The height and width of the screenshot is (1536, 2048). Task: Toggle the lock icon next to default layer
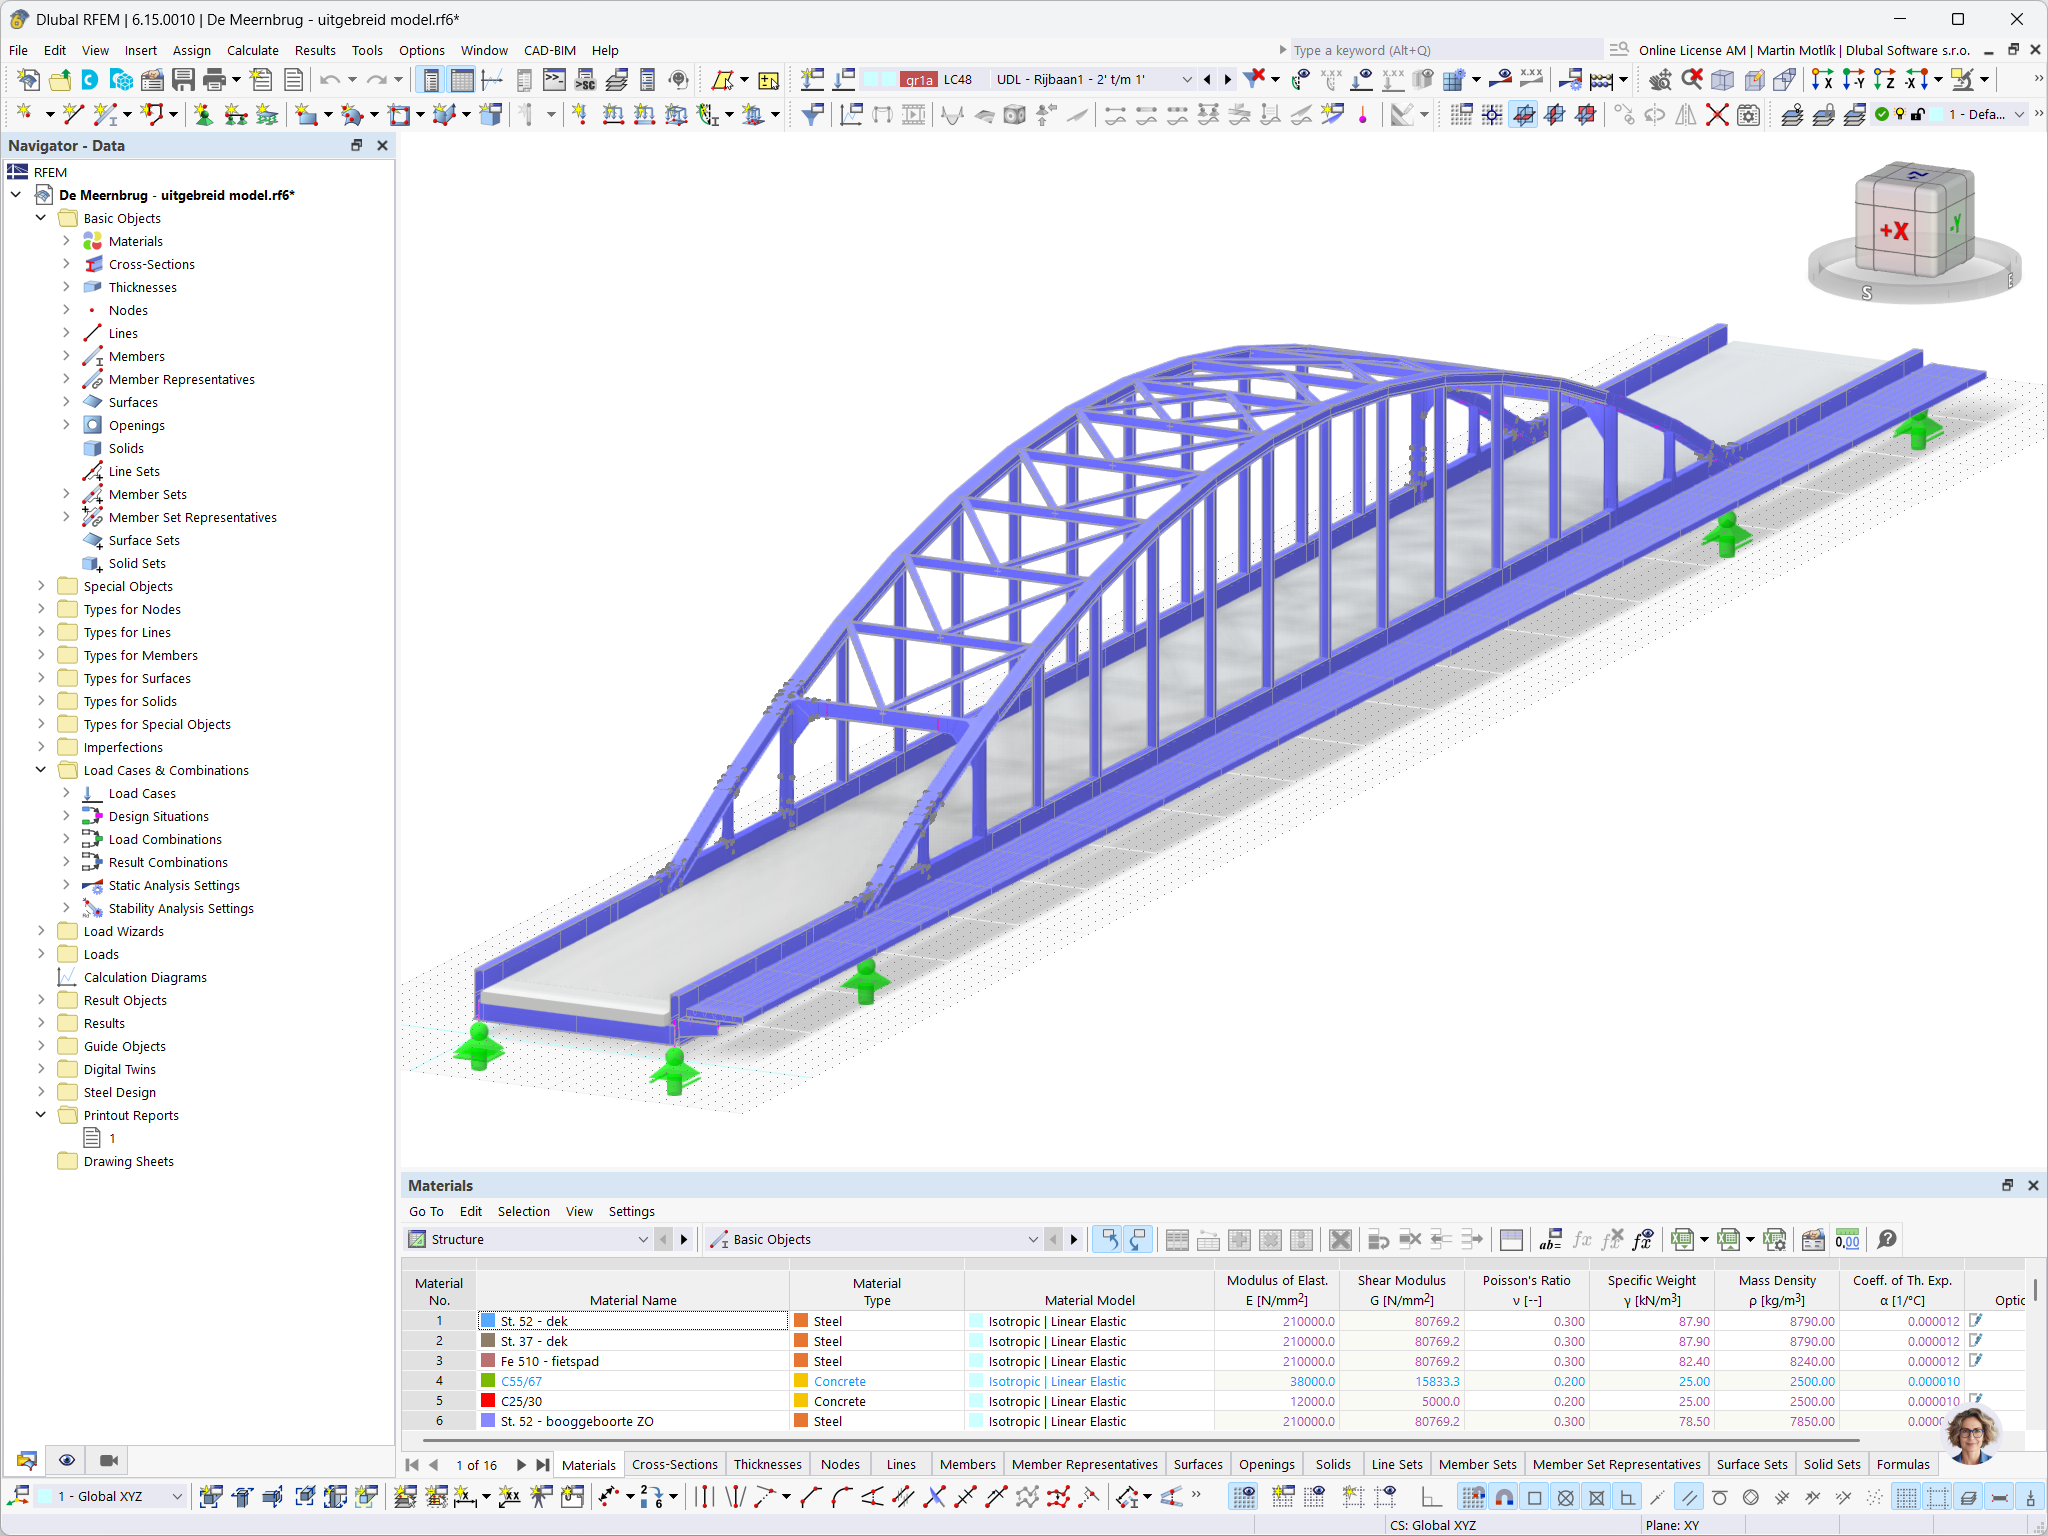(x=1918, y=115)
